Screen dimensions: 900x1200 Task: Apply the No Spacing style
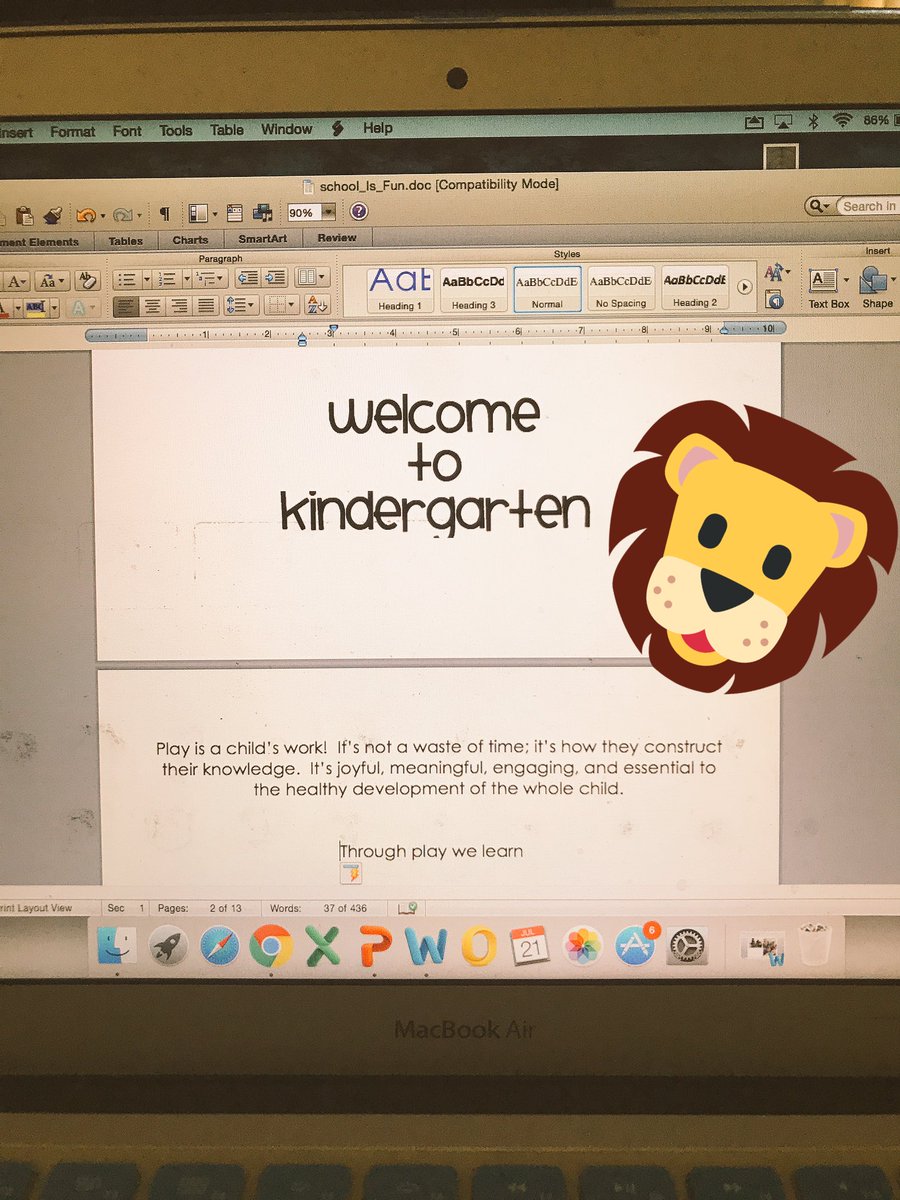tap(621, 288)
